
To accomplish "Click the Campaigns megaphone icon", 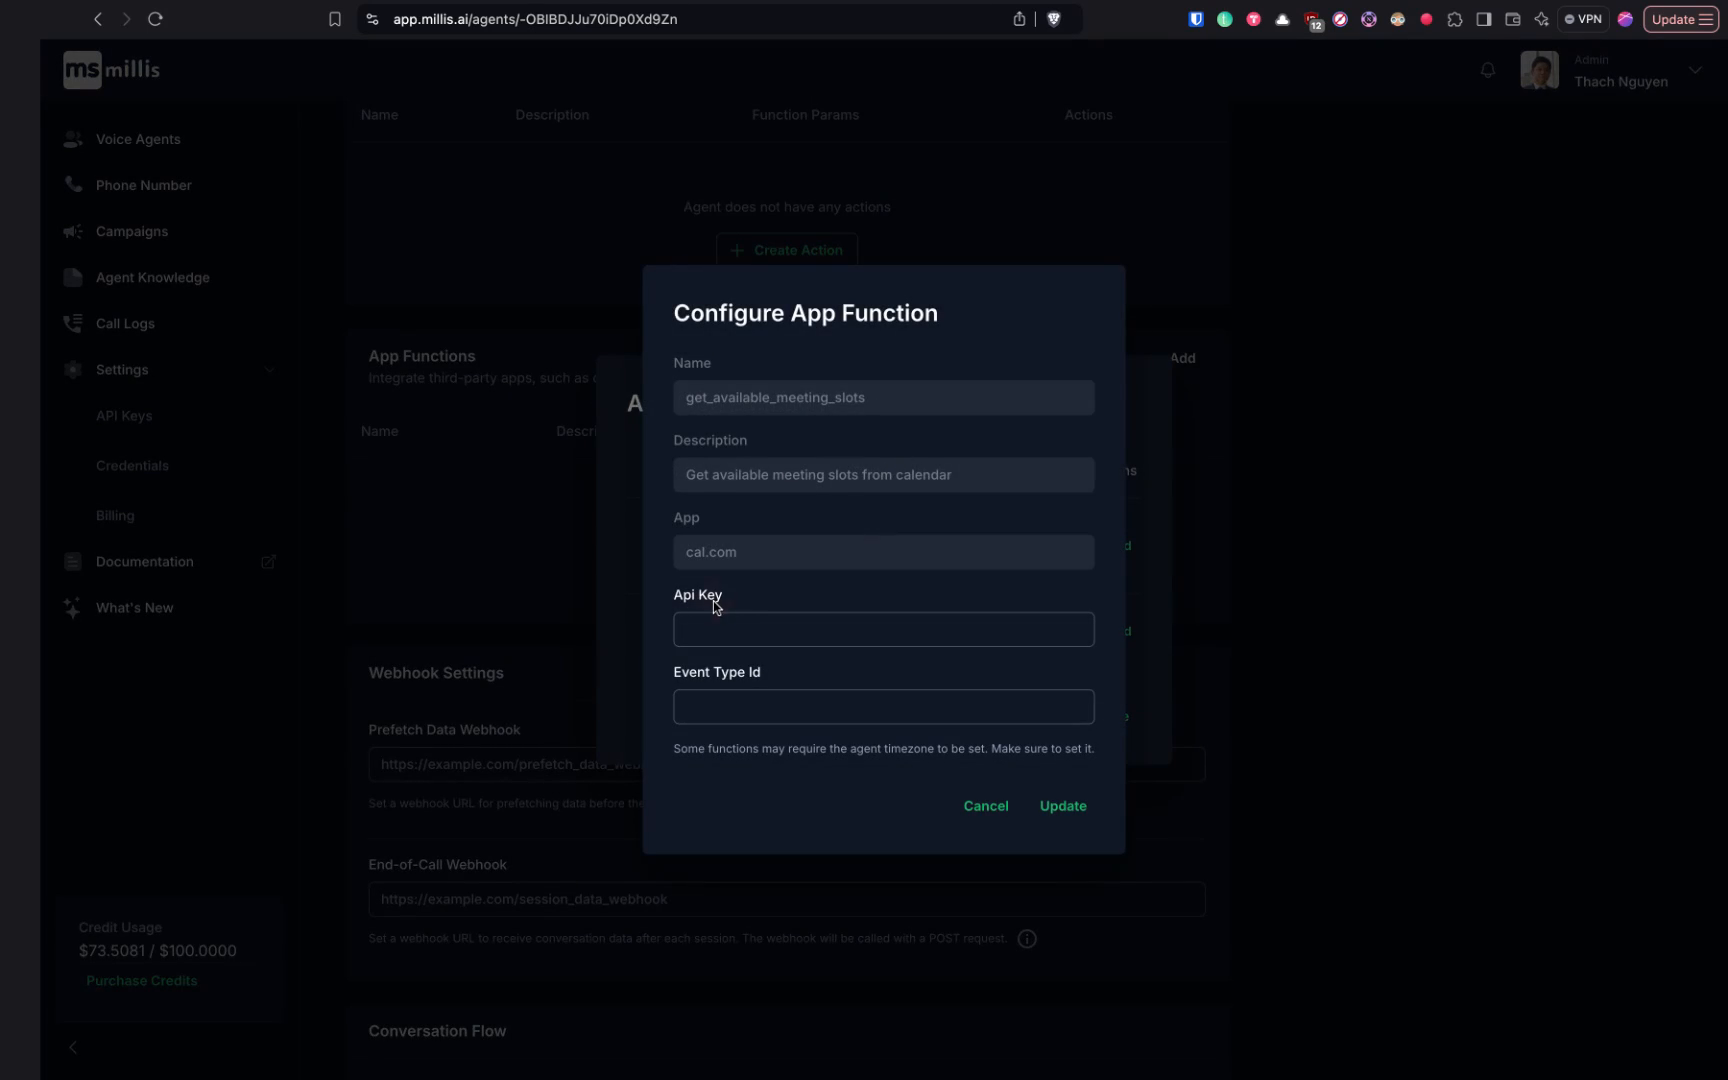I will click(x=72, y=231).
